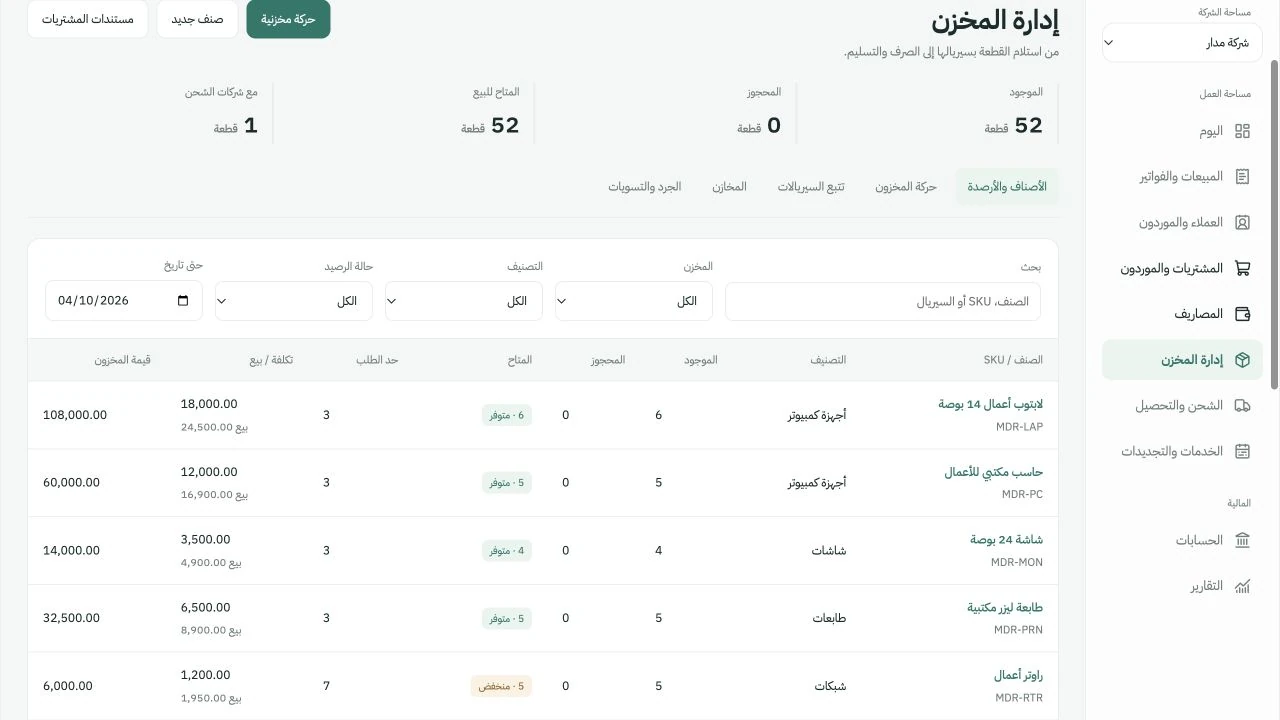Open item لابتوب أعمال 14 بوصة
Screen dimensions: 1280x720
[990, 404]
